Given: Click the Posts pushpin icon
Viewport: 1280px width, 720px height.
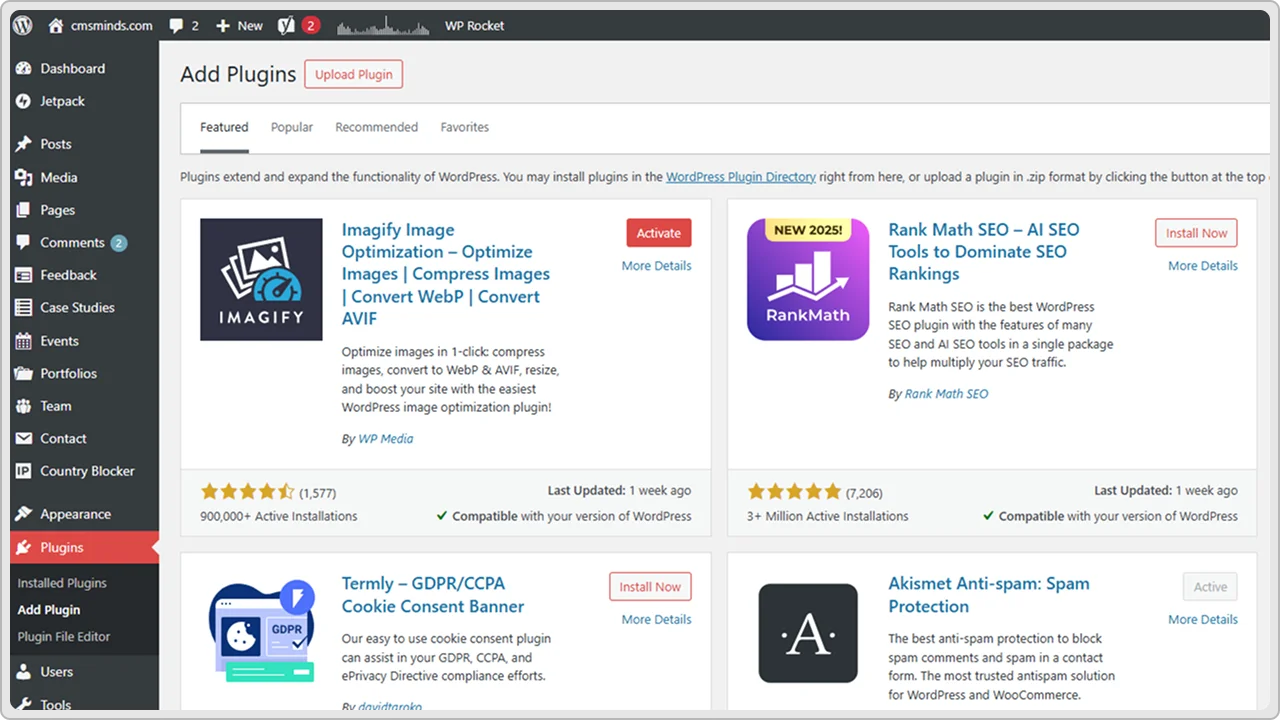Looking at the screenshot, I should coord(24,144).
